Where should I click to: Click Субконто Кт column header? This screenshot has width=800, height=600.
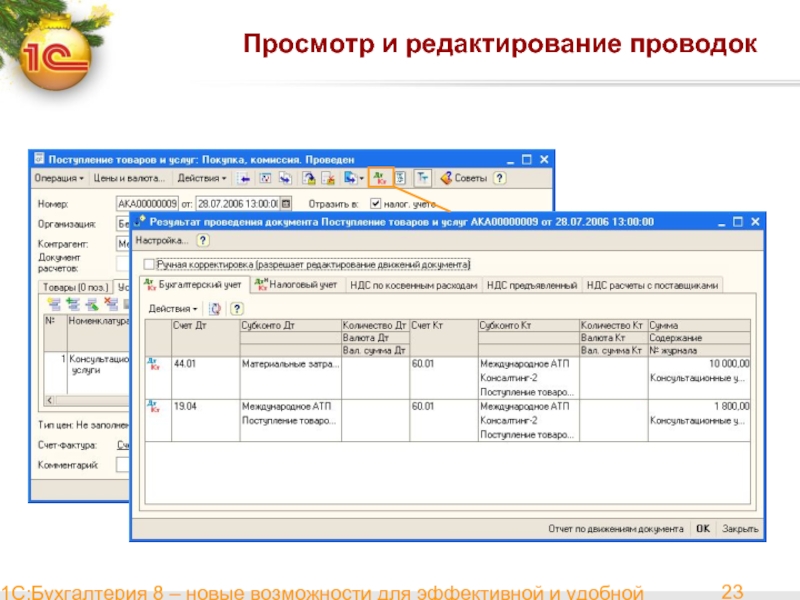pyautogui.click(x=529, y=325)
